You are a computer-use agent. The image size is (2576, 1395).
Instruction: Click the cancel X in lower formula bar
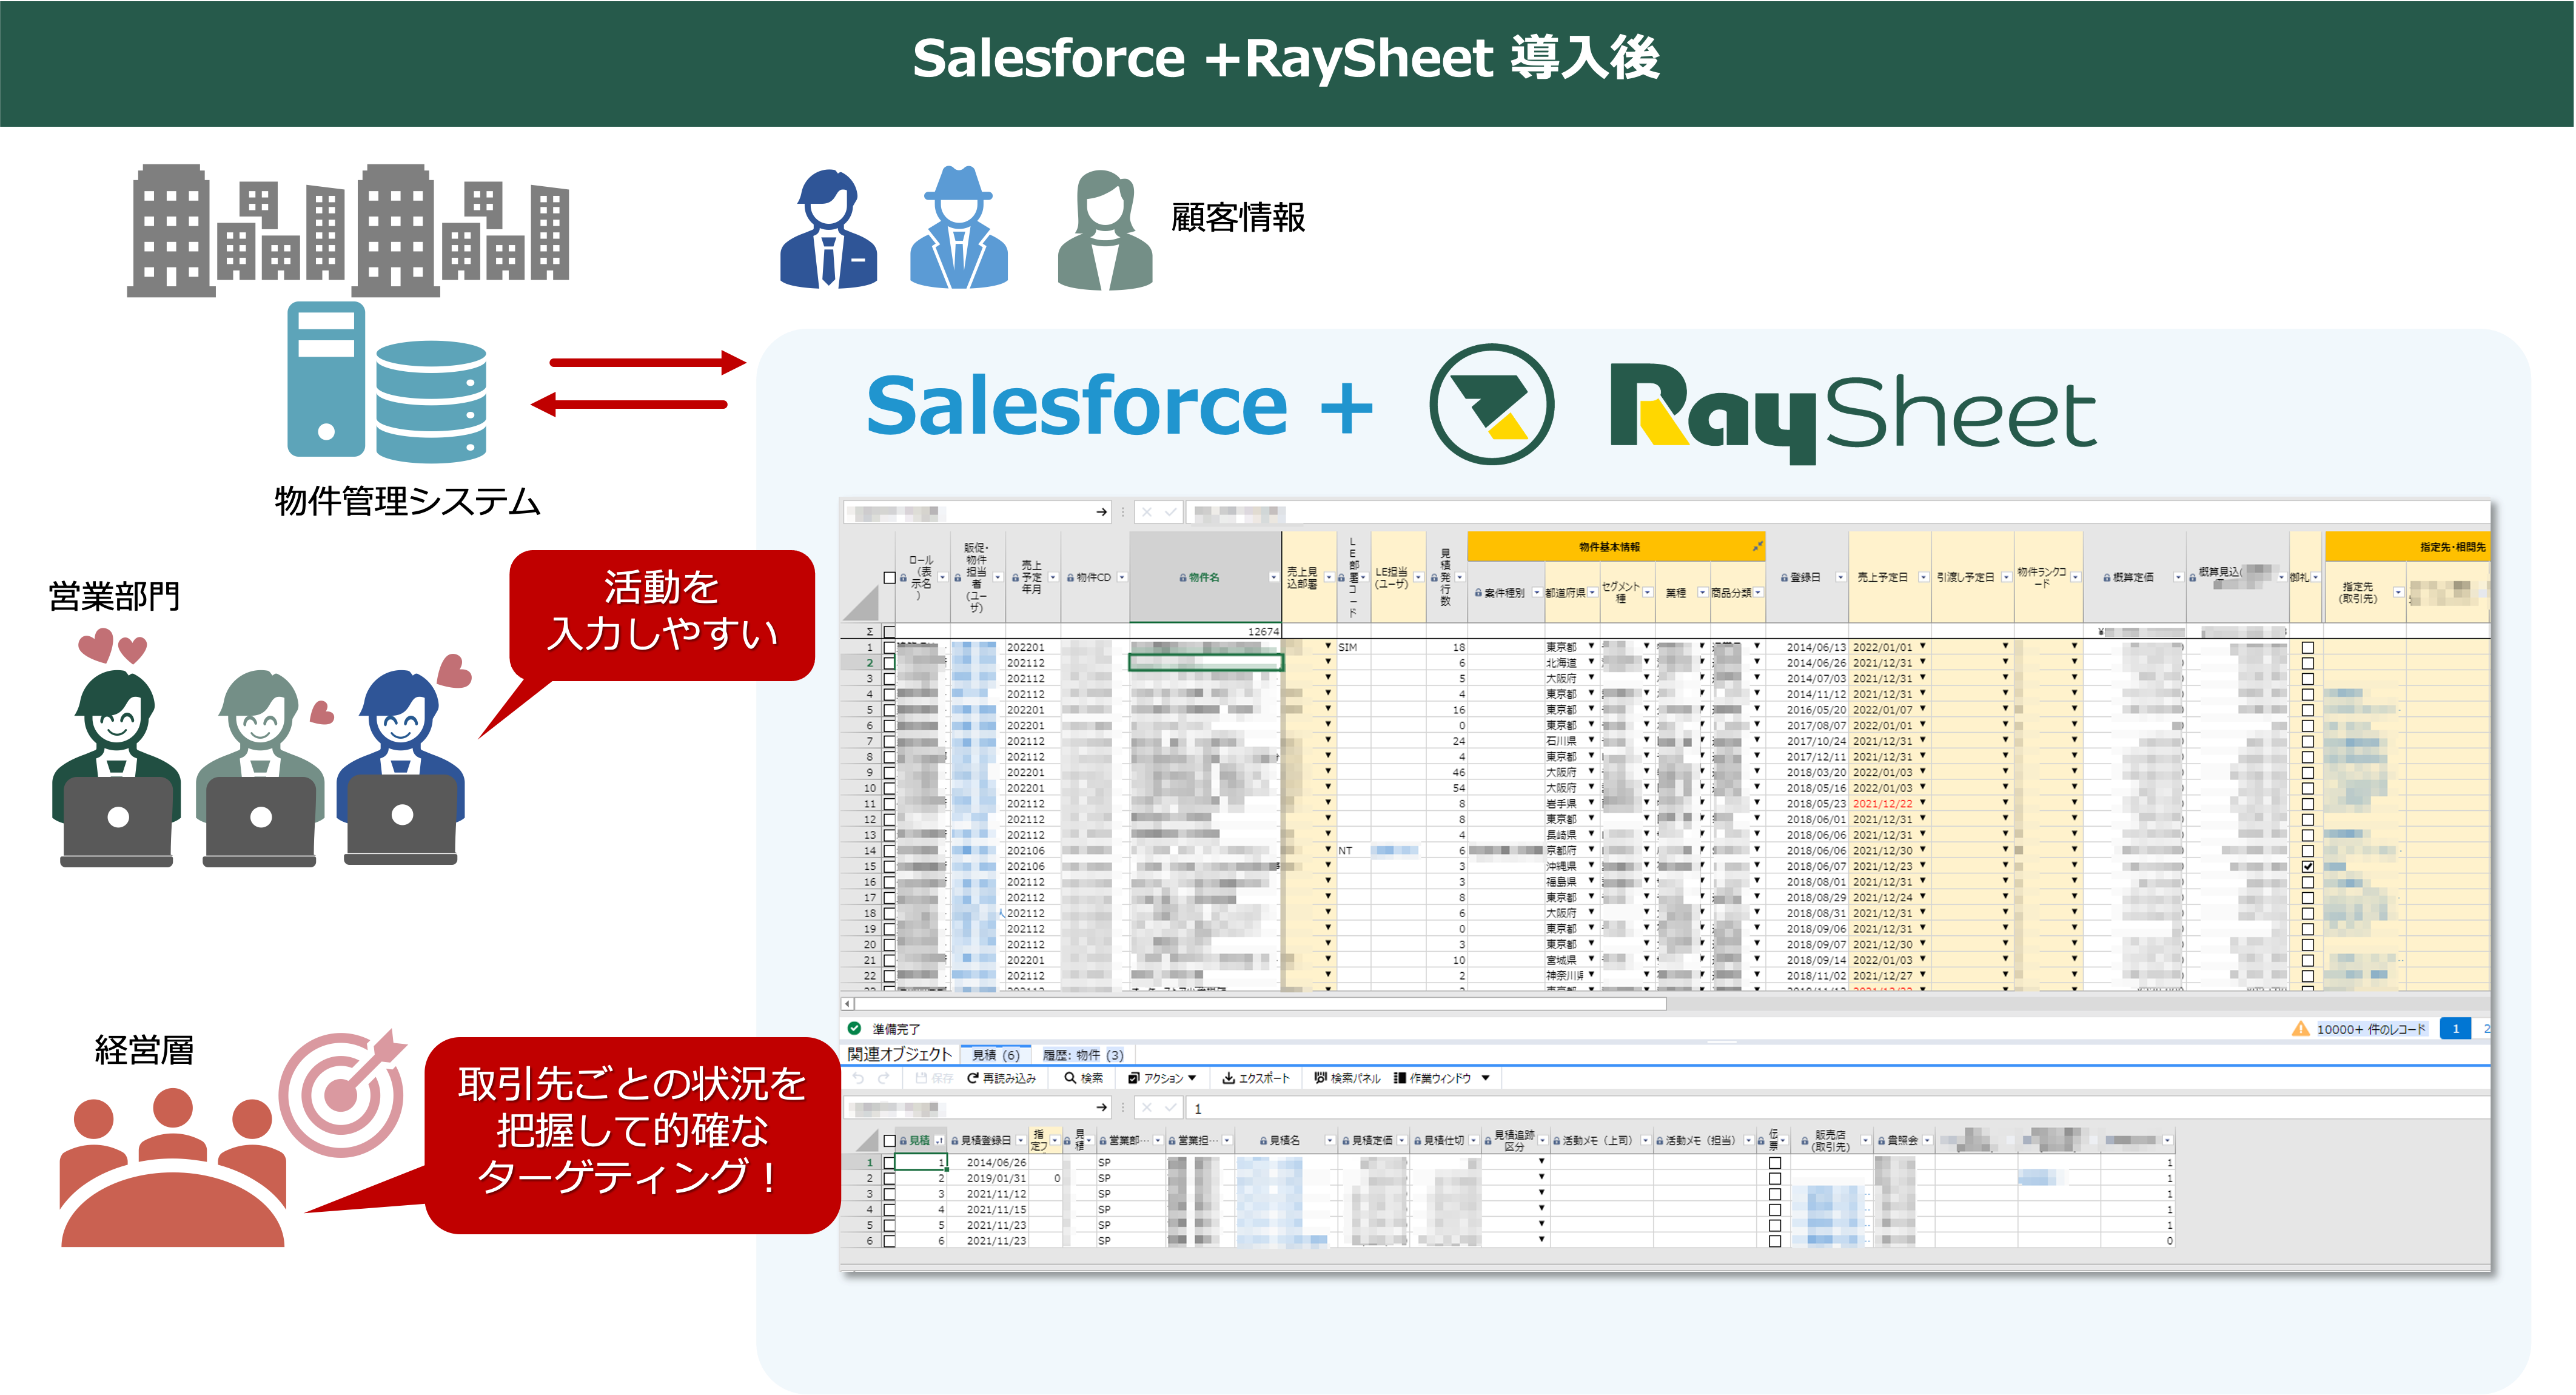(x=1147, y=1107)
